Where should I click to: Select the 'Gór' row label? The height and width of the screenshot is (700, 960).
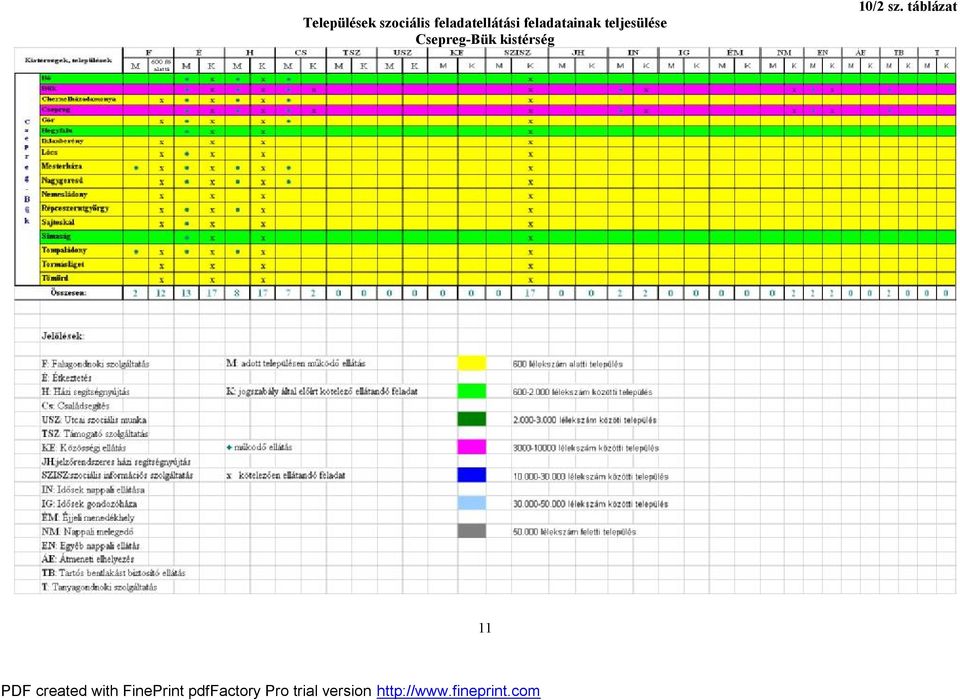point(48,120)
